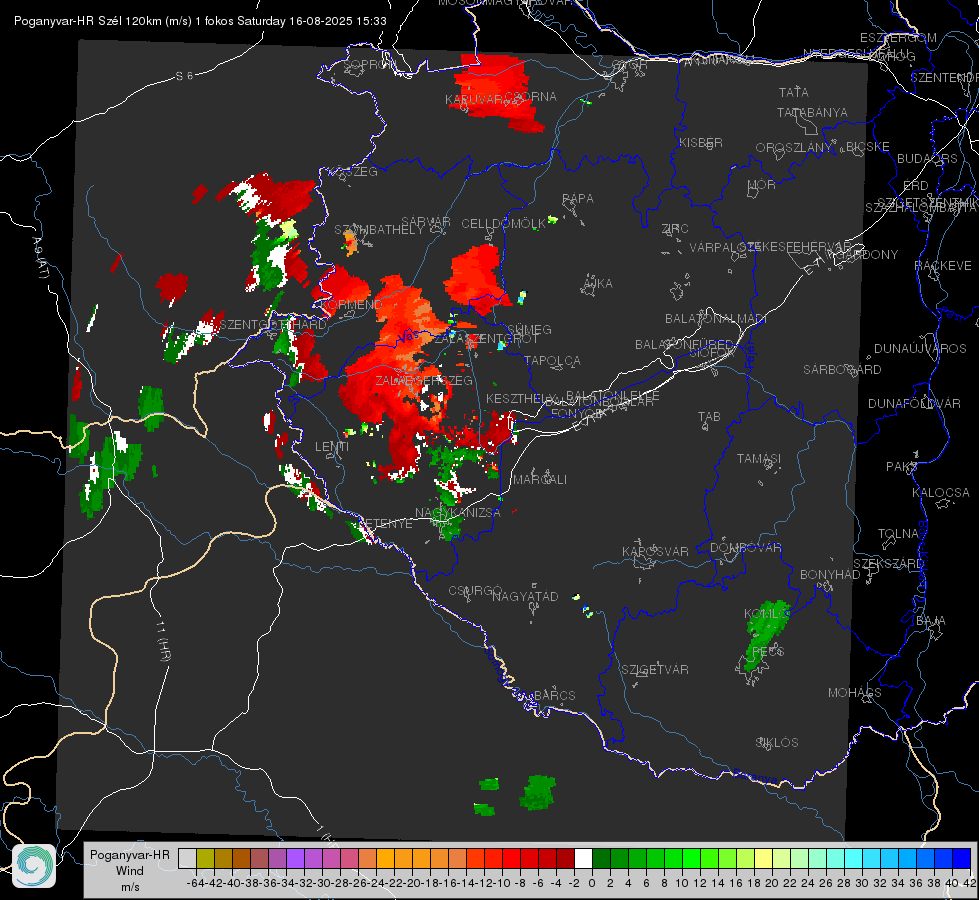The height and width of the screenshot is (900, 979).
Task: Click the CELLDOMOLK city label
Action: click(x=504, y=224)
